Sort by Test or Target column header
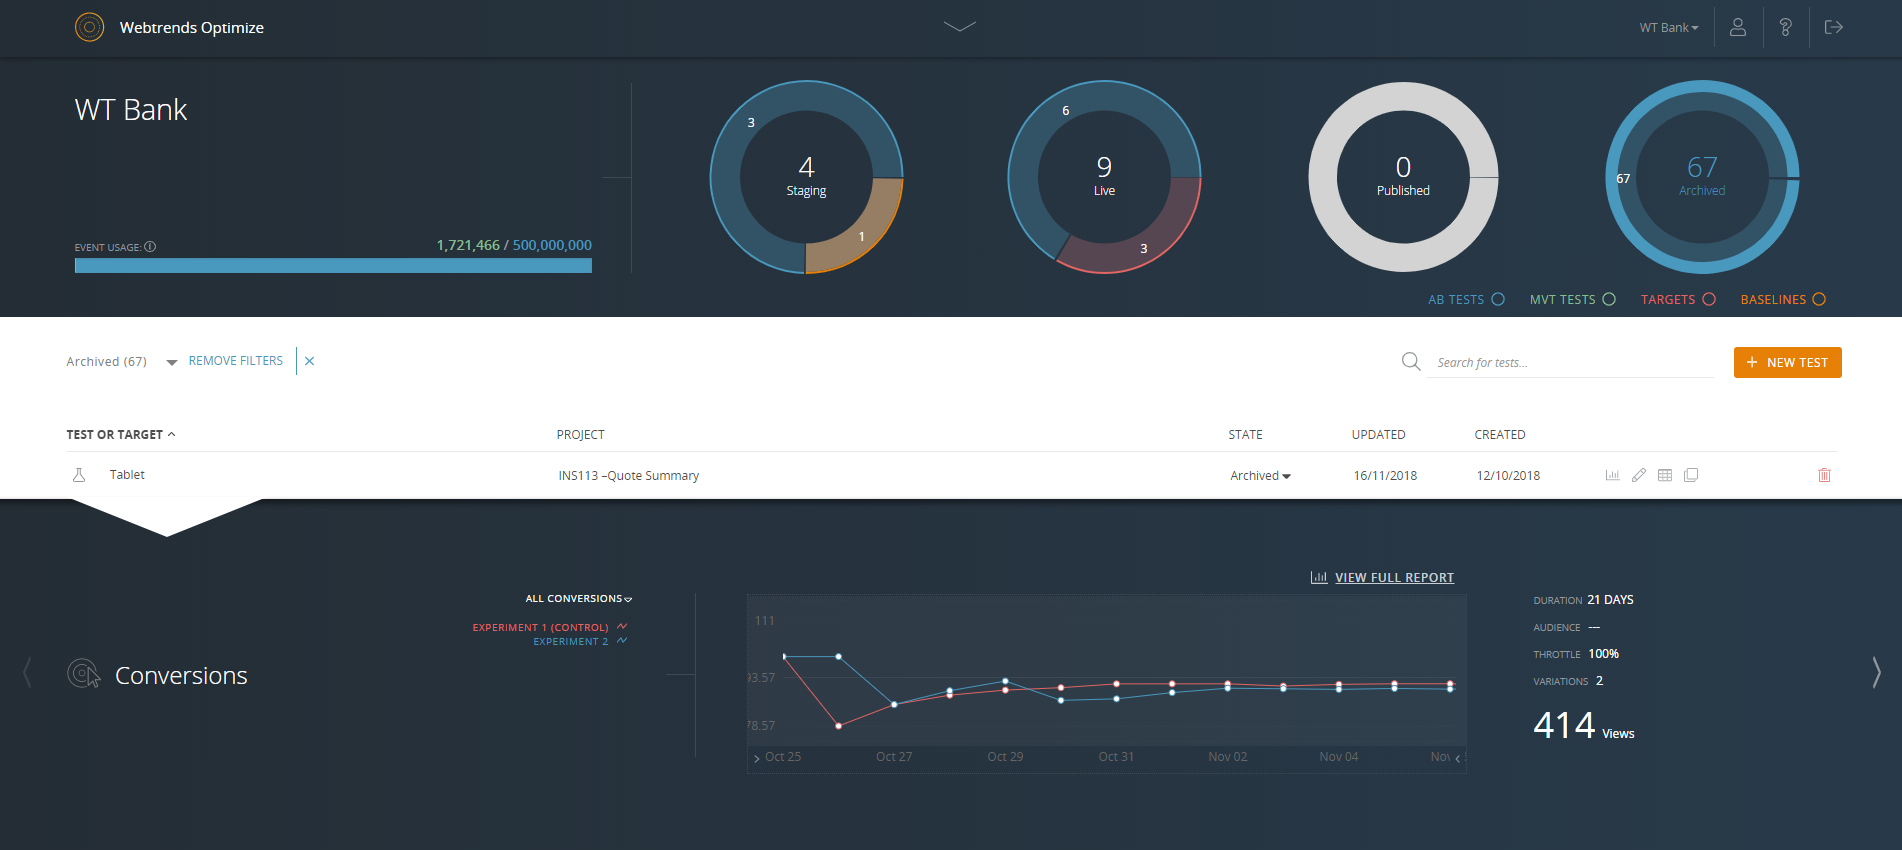Image resolution: width=1902 pixels, height=850 pixels. [121, 434]
